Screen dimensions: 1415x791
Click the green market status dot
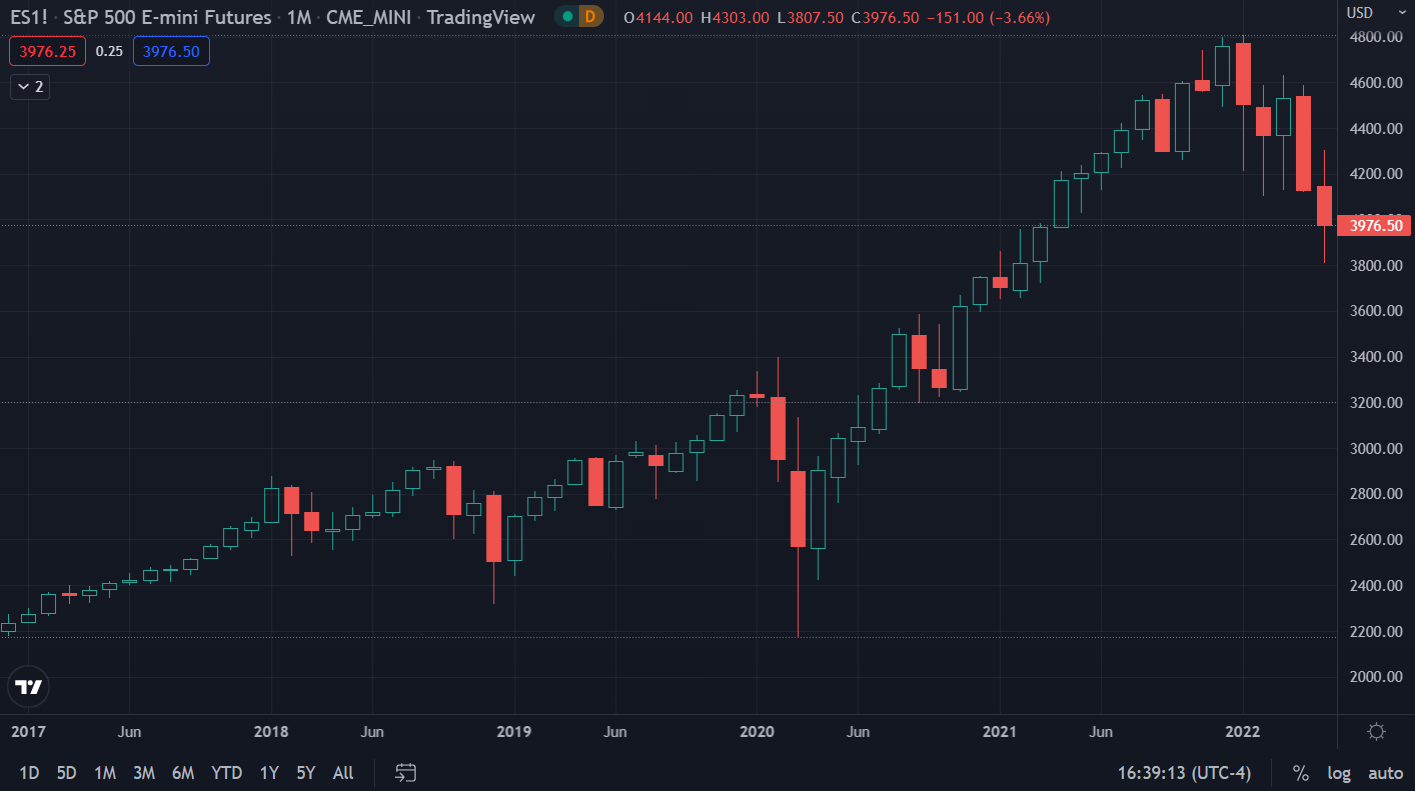[x=567, y=17]
